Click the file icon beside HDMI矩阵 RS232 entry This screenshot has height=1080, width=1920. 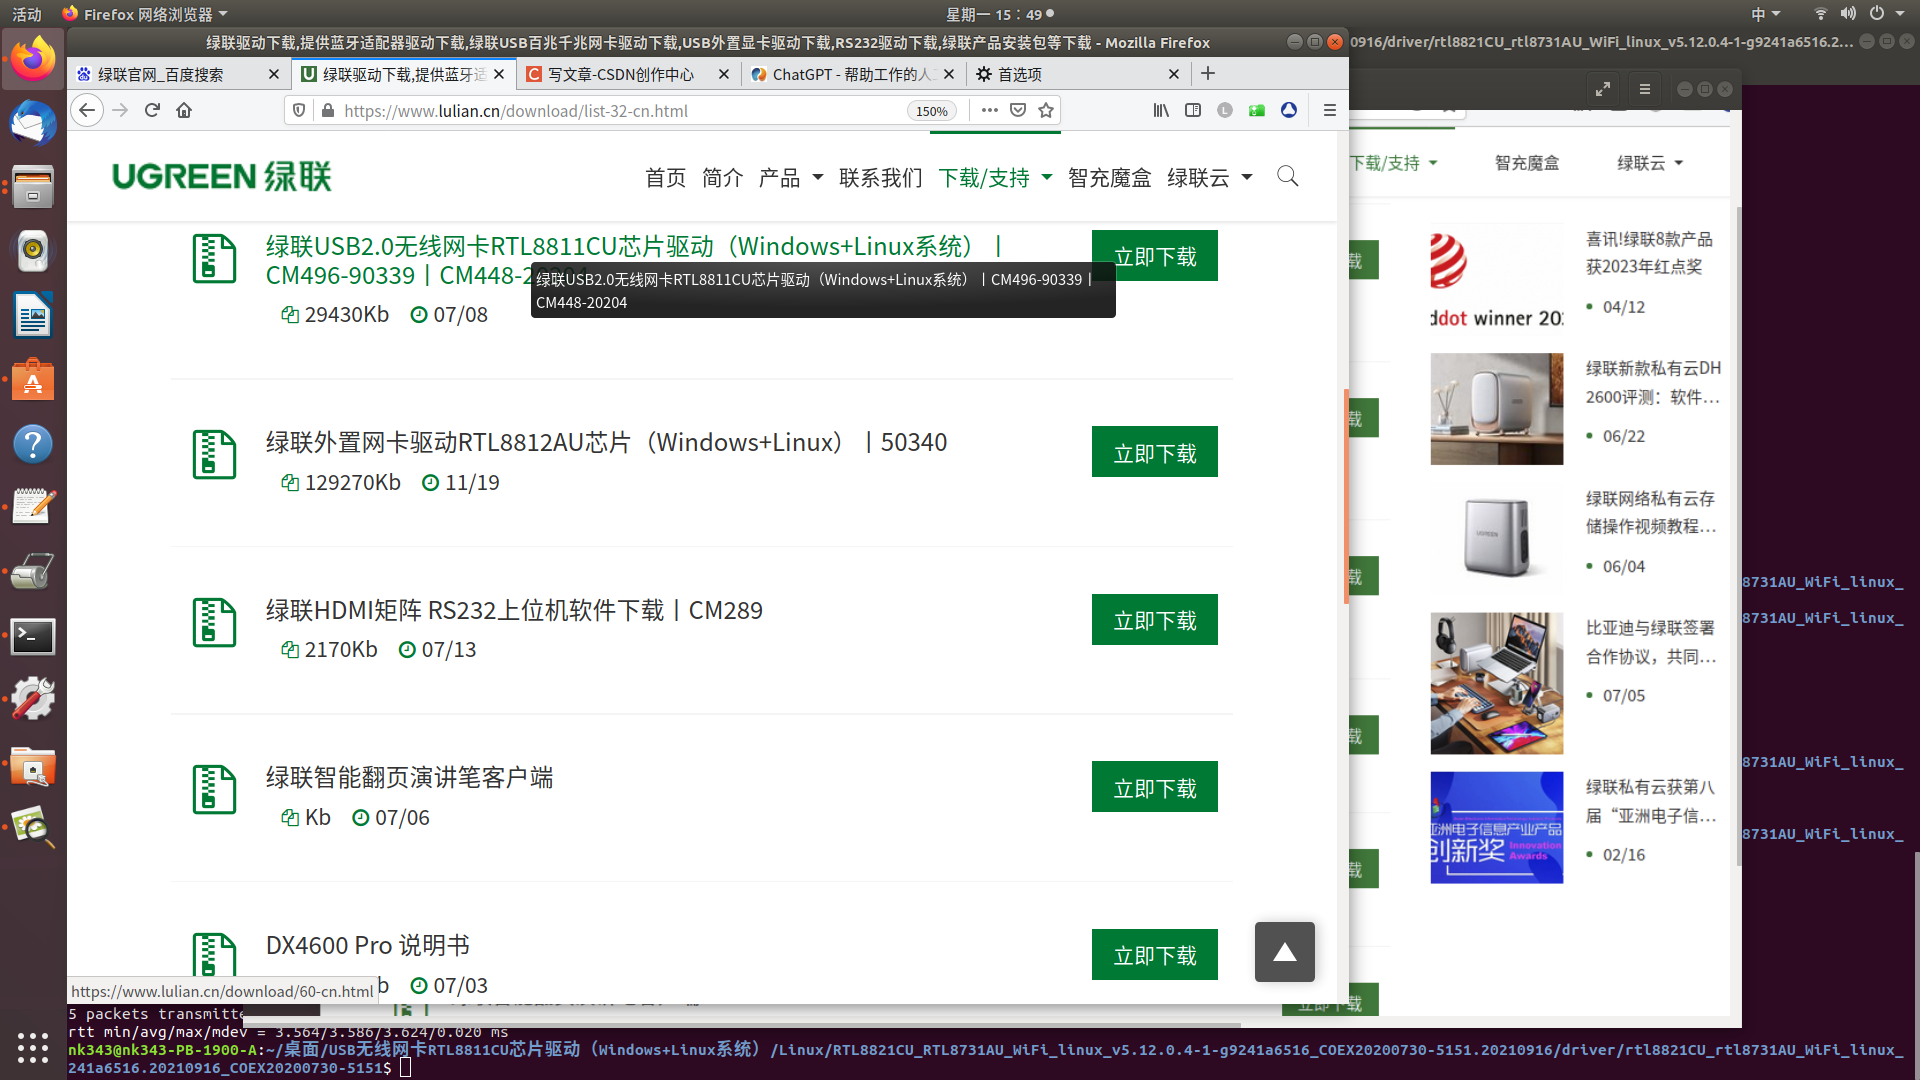[214, 623]
